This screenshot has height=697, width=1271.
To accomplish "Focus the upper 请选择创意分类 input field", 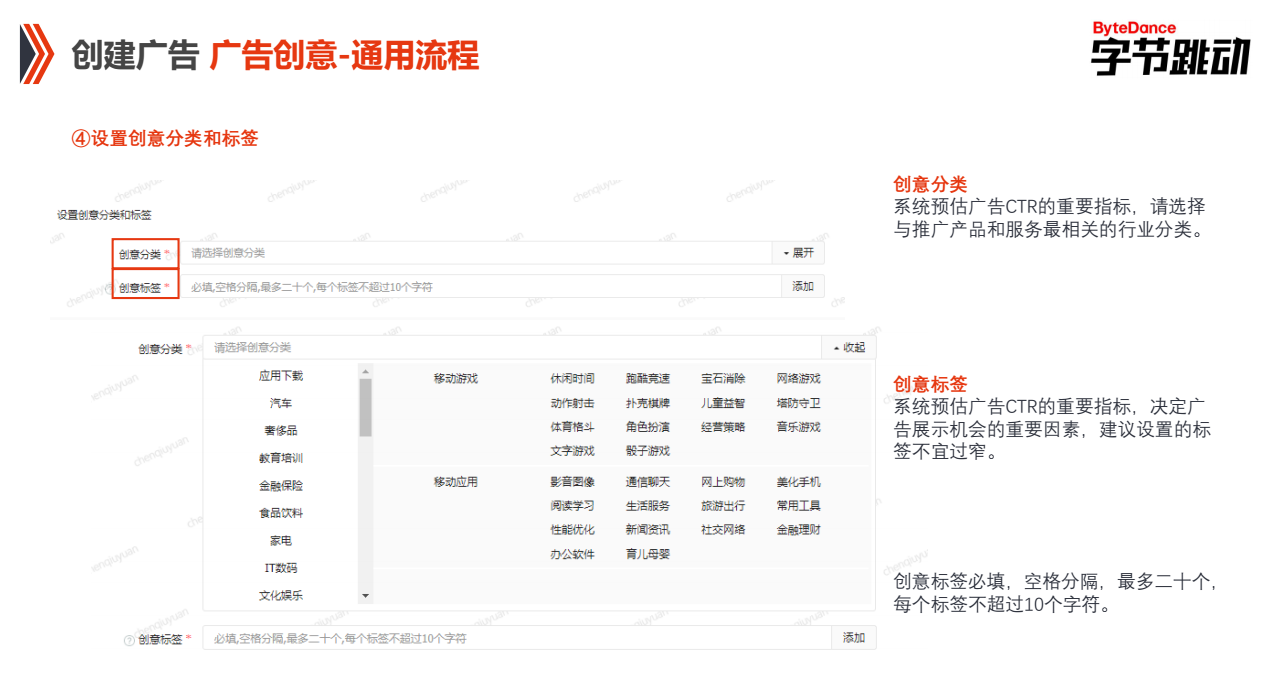I will (476, 253).
